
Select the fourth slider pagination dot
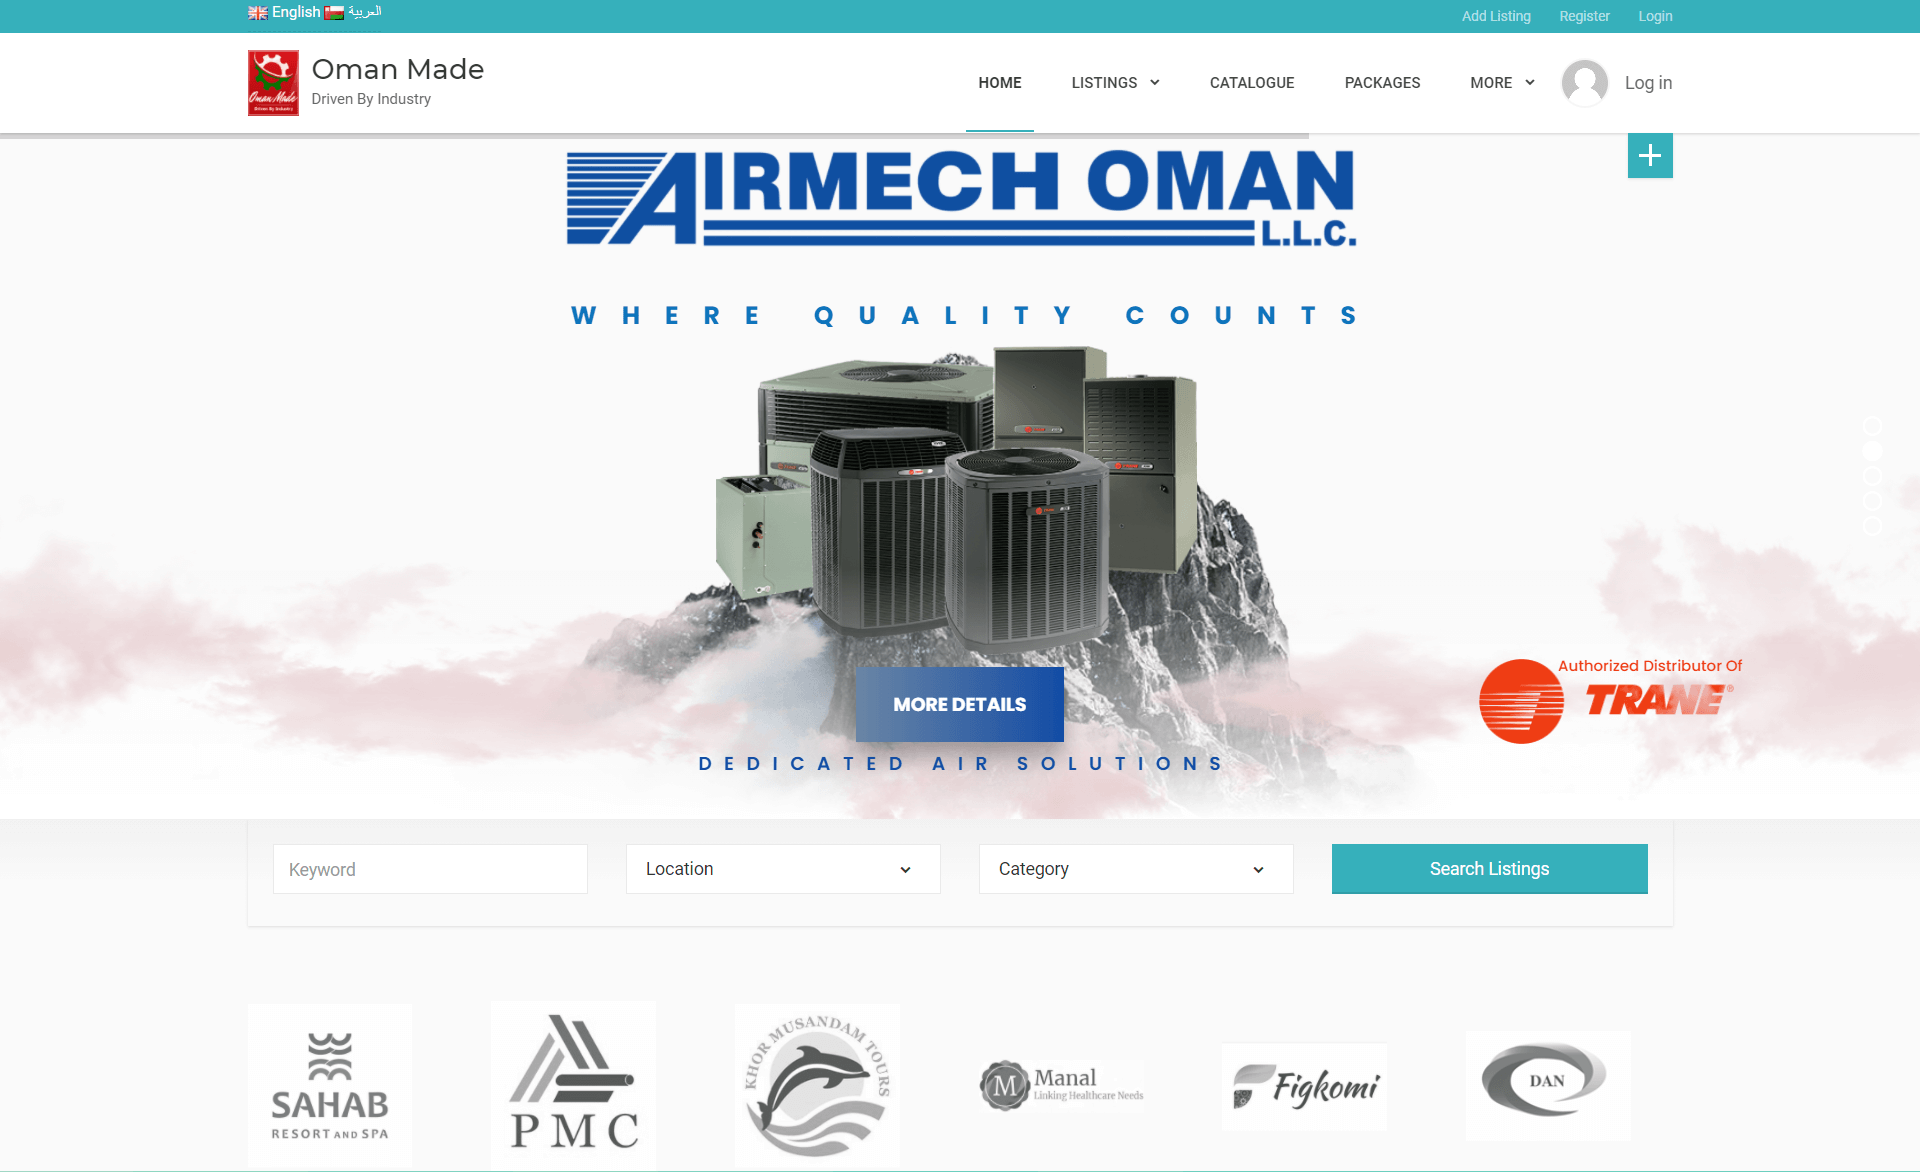1873,502
